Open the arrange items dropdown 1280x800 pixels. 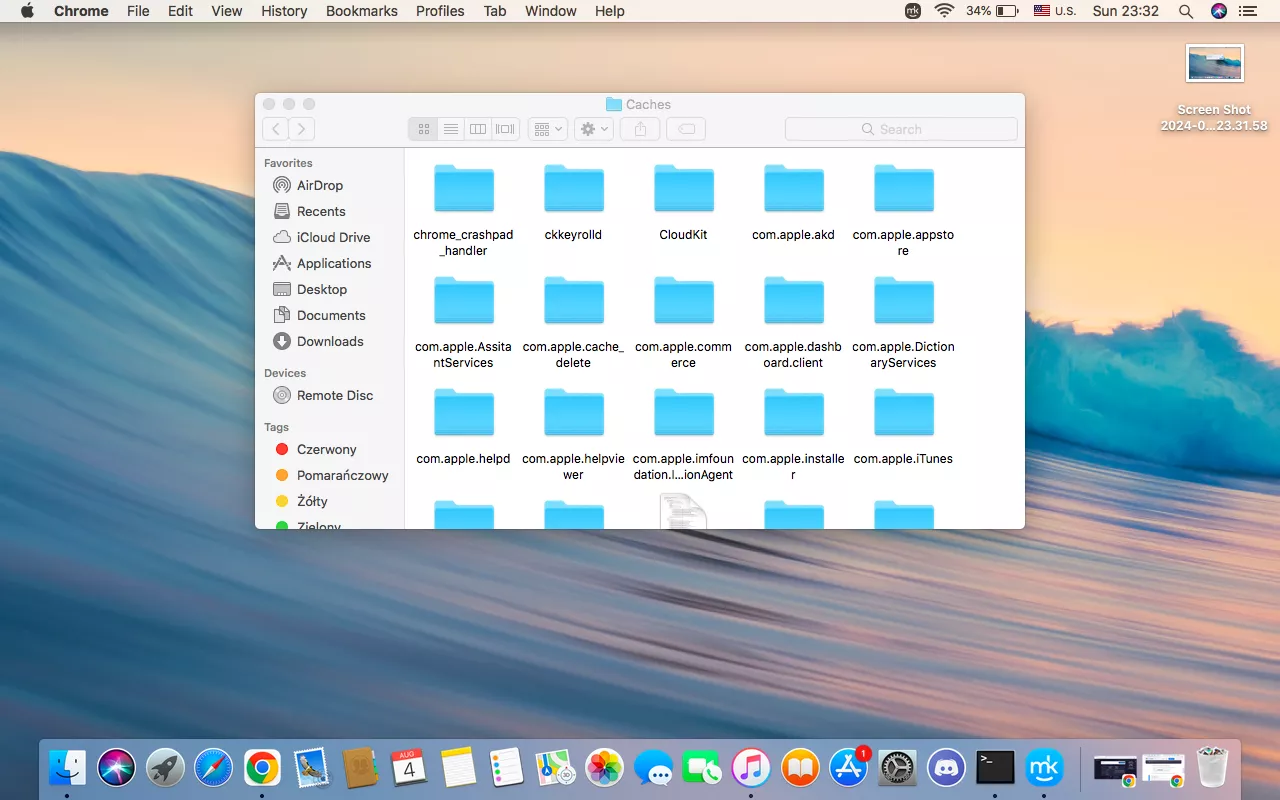(x=547, y=129)
